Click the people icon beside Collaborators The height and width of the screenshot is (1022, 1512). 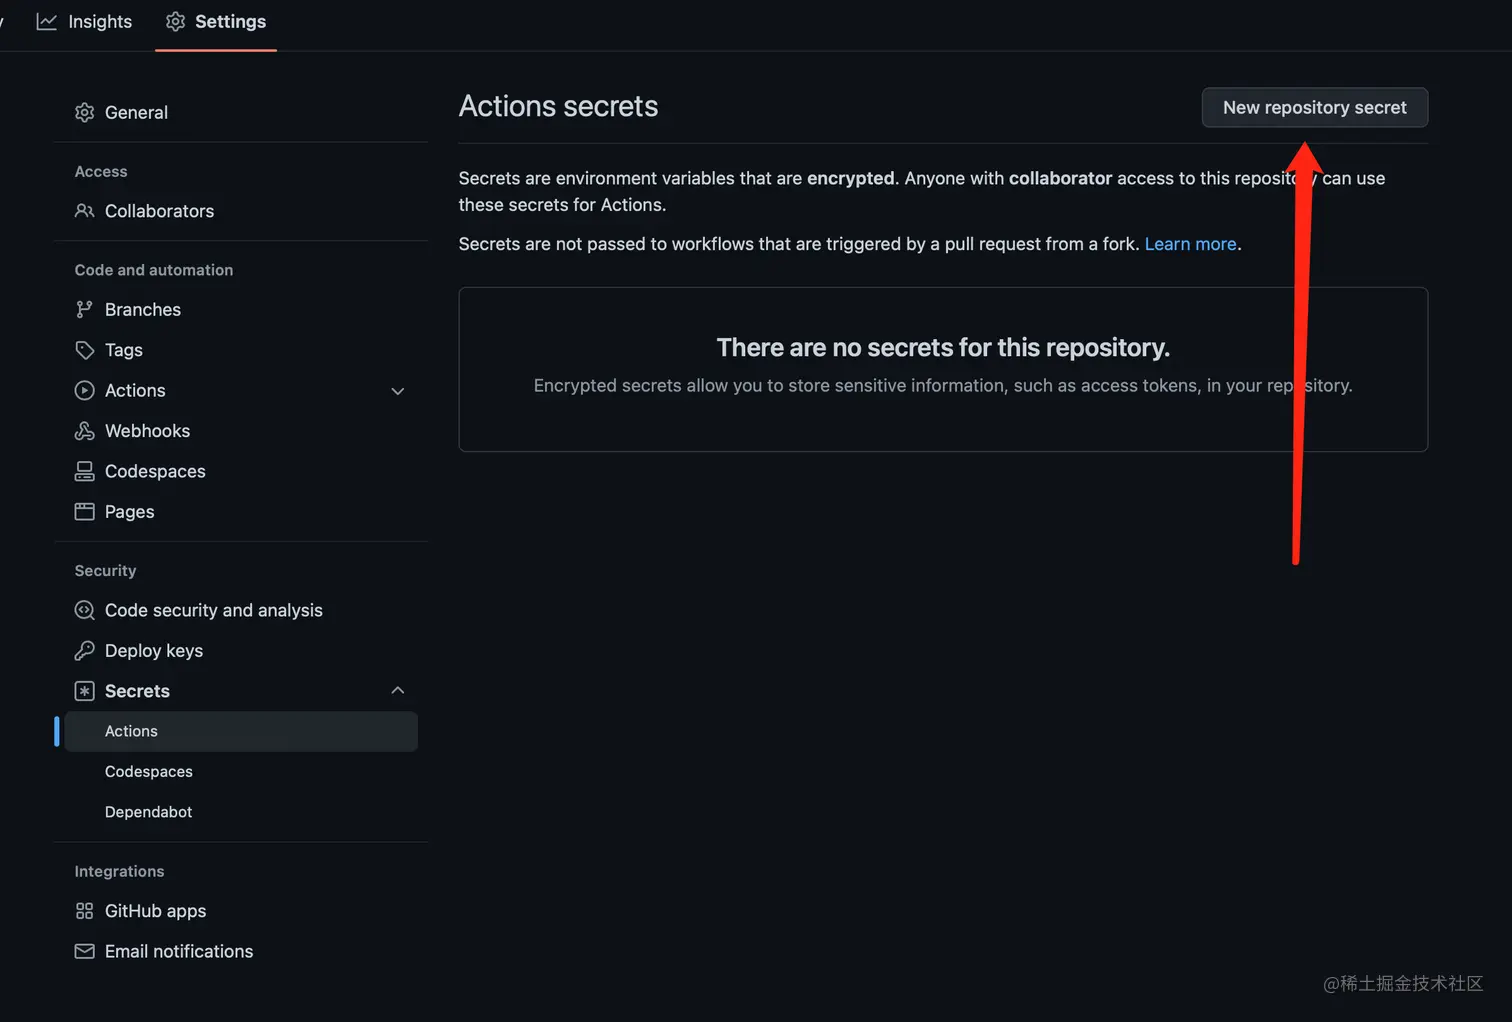[x=85, y=211]
